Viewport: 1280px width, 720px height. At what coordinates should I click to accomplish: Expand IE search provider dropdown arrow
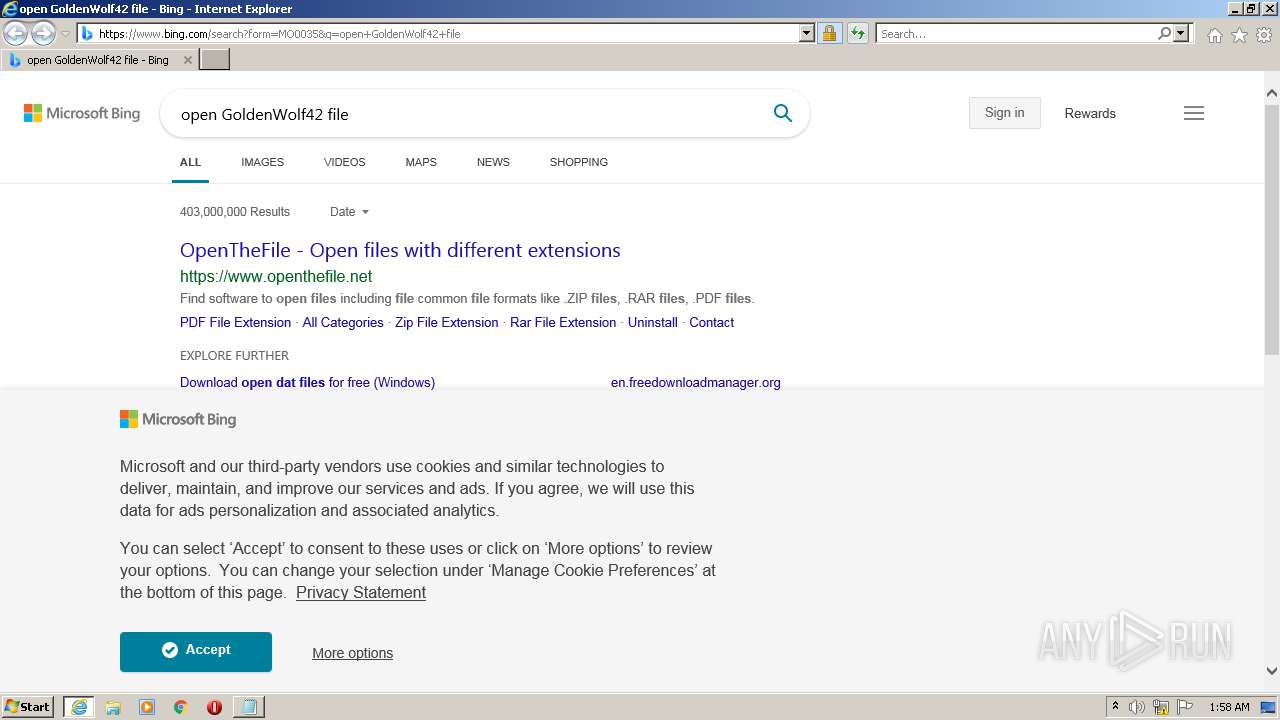click(x=1181, y=34)
